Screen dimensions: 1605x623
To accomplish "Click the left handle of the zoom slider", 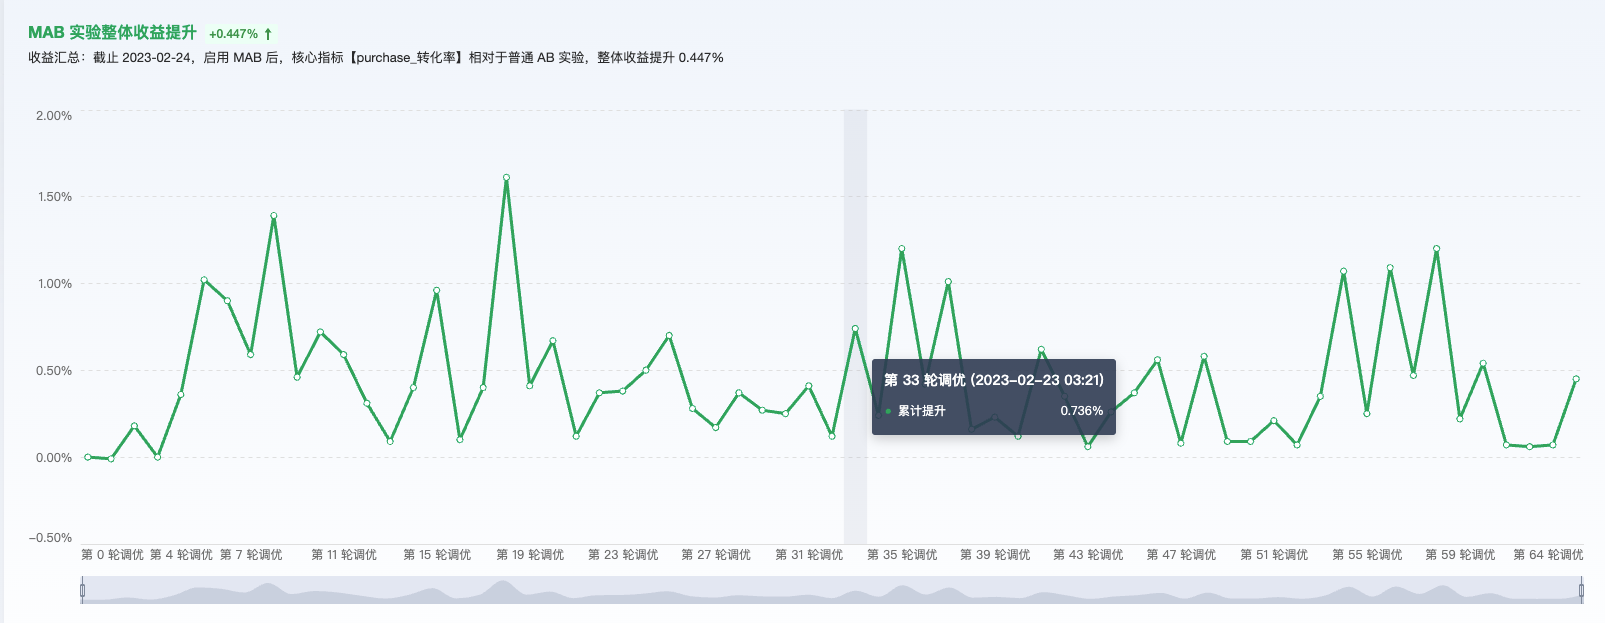I will (82, 590).
